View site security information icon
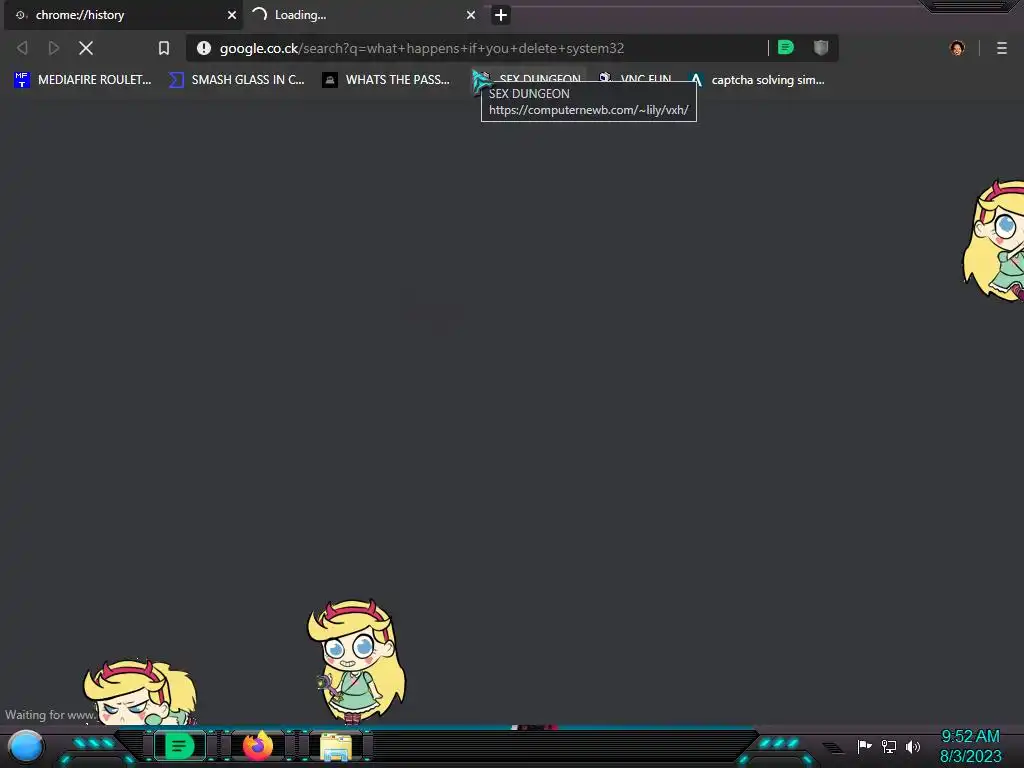Image resolution: width=1024 pixels, height=768 pixels. tap(204, 48)
